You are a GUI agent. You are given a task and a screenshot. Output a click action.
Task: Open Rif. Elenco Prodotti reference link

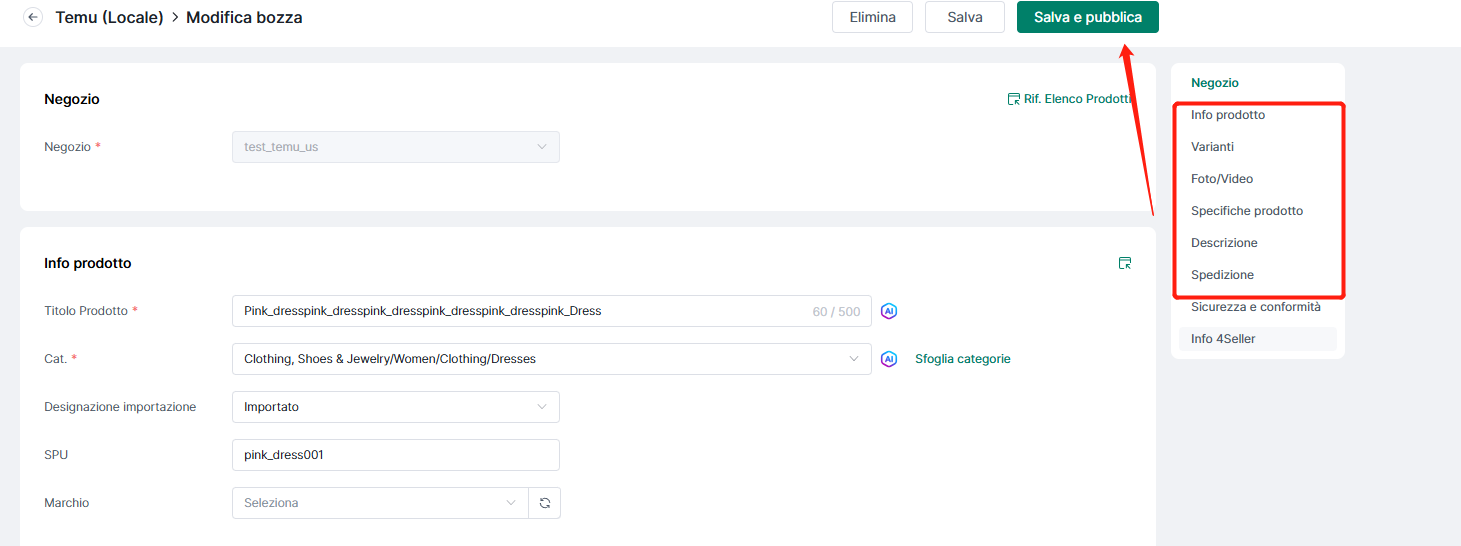point(1069,99)
